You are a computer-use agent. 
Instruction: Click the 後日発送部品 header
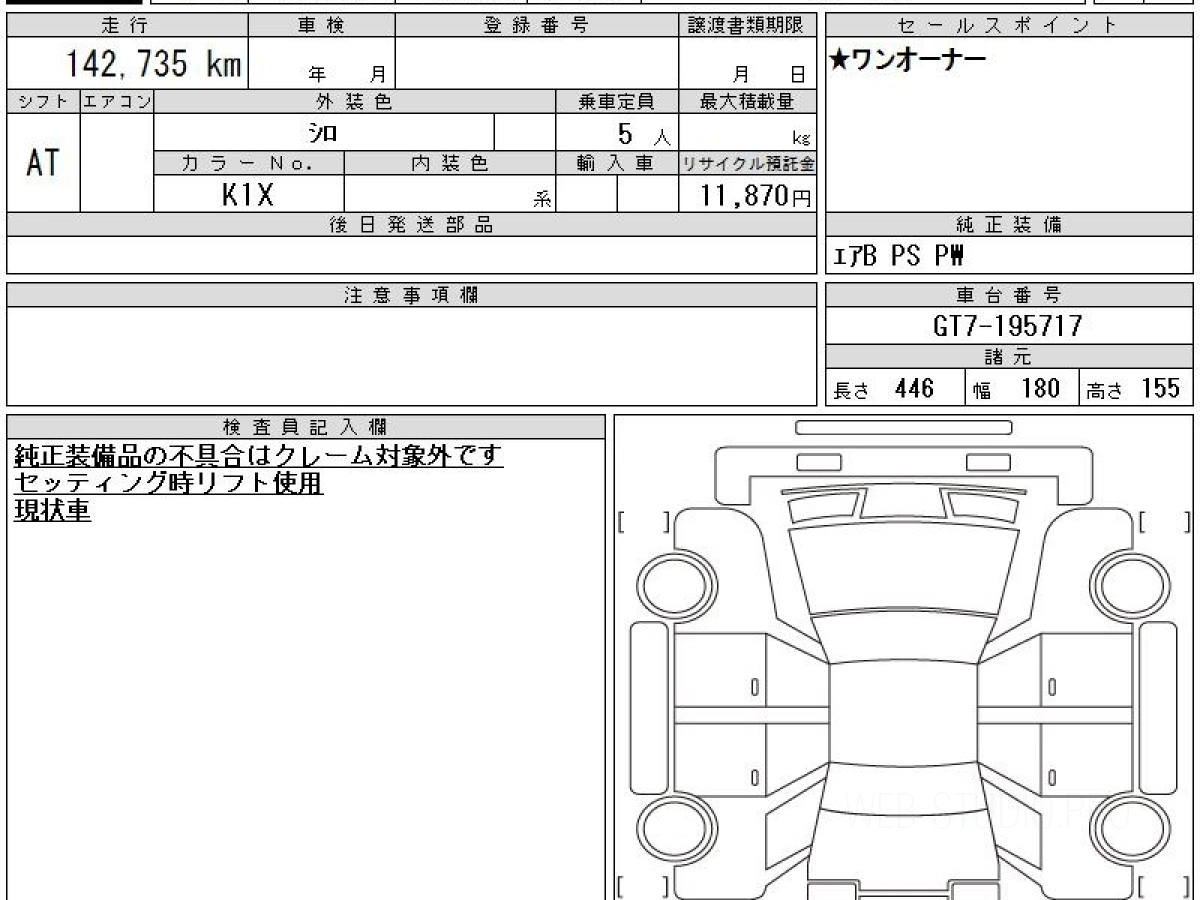click(x=412, y=225)
